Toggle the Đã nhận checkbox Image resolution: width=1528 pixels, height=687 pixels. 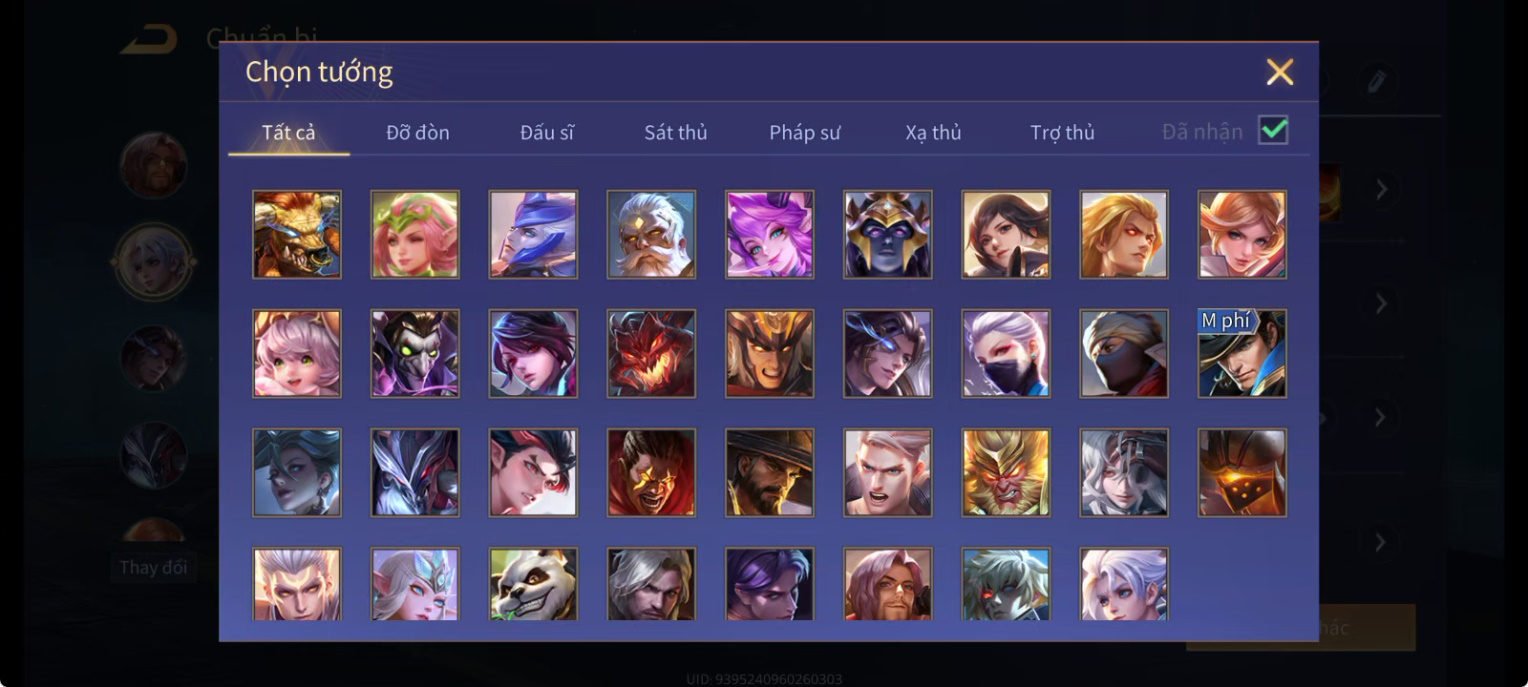click(1272, 130)
